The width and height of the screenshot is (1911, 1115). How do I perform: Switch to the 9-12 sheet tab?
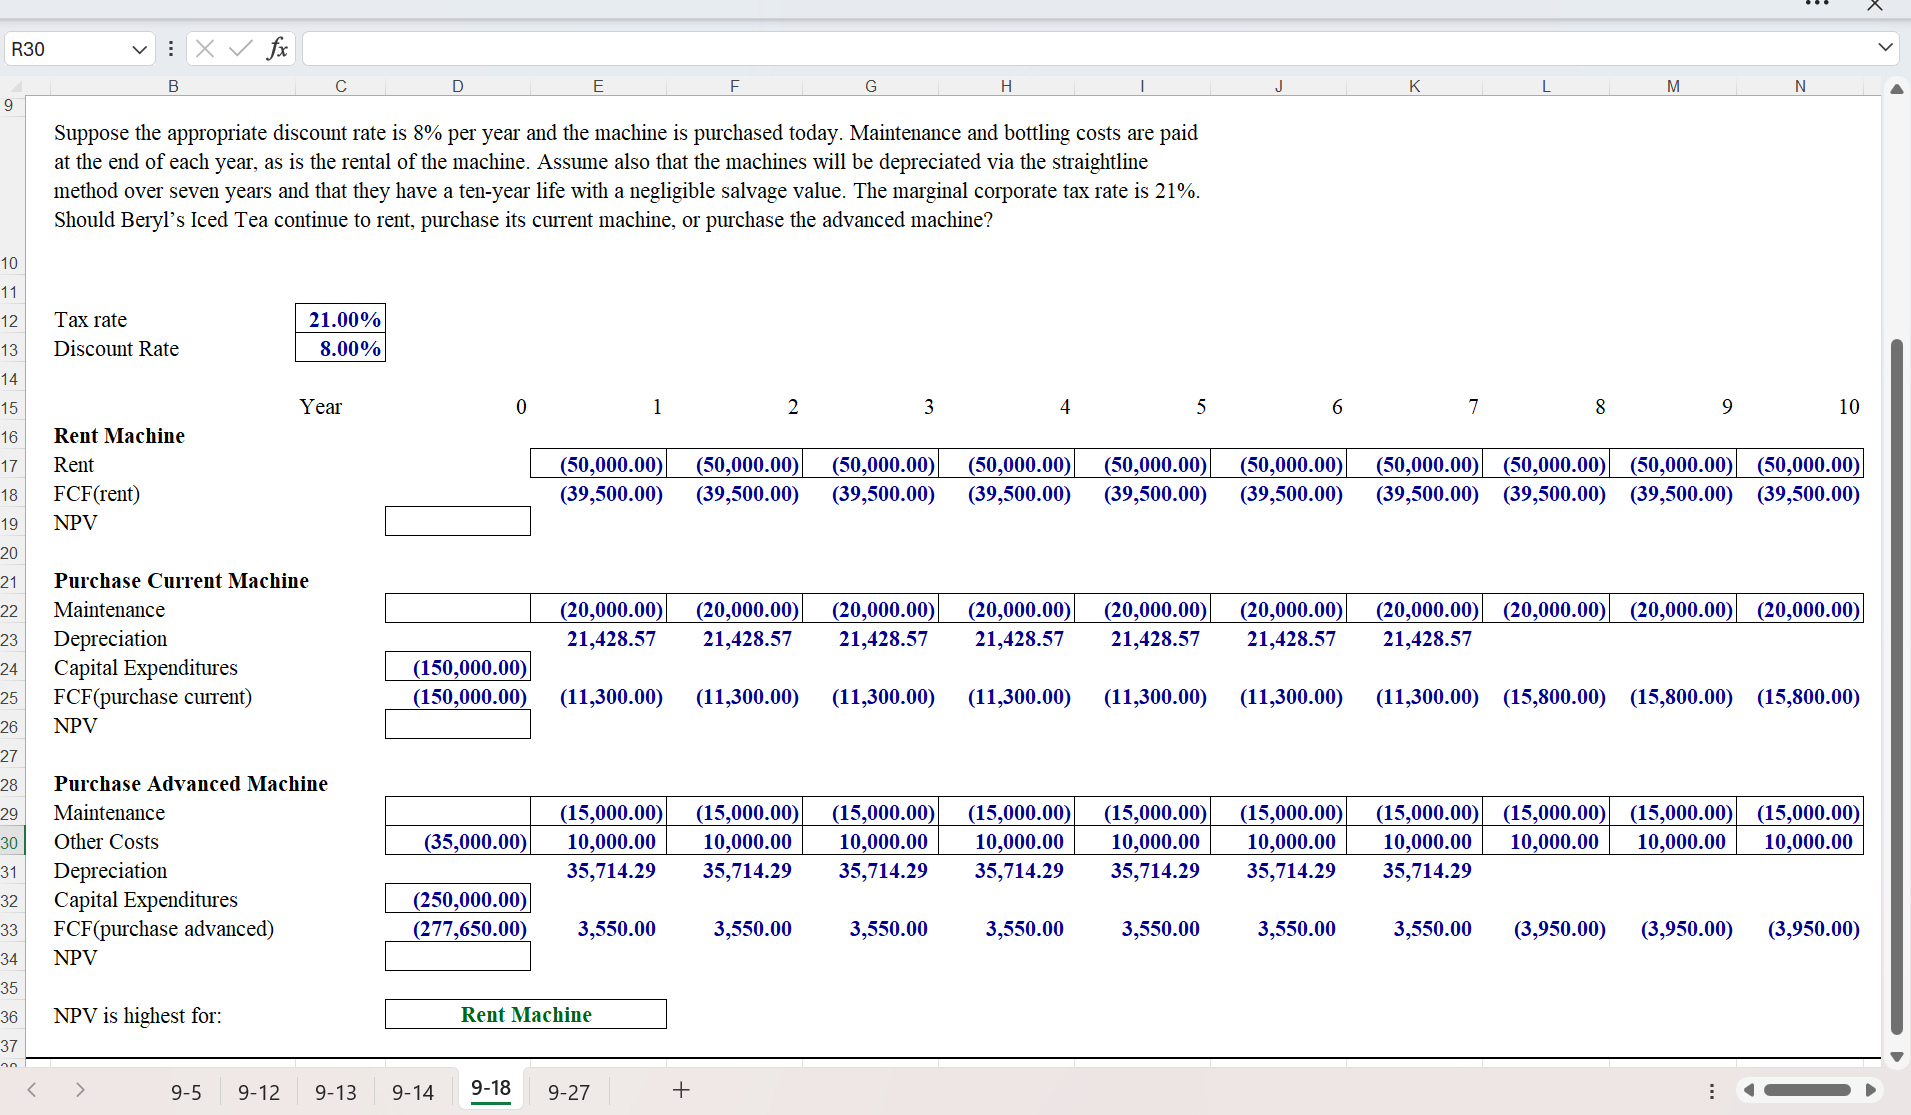259,1092
